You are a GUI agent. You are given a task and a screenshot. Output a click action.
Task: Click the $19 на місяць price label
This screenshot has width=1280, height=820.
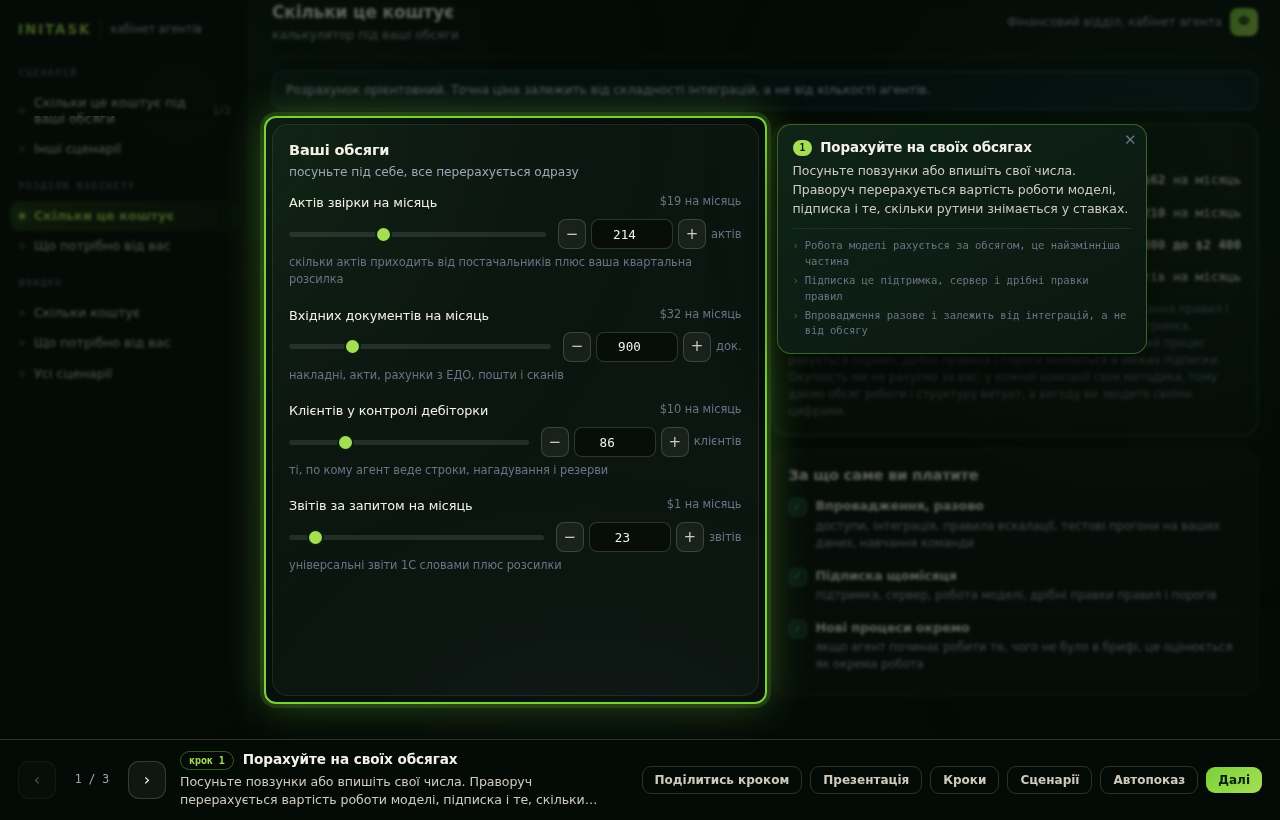tap(700, 201)
